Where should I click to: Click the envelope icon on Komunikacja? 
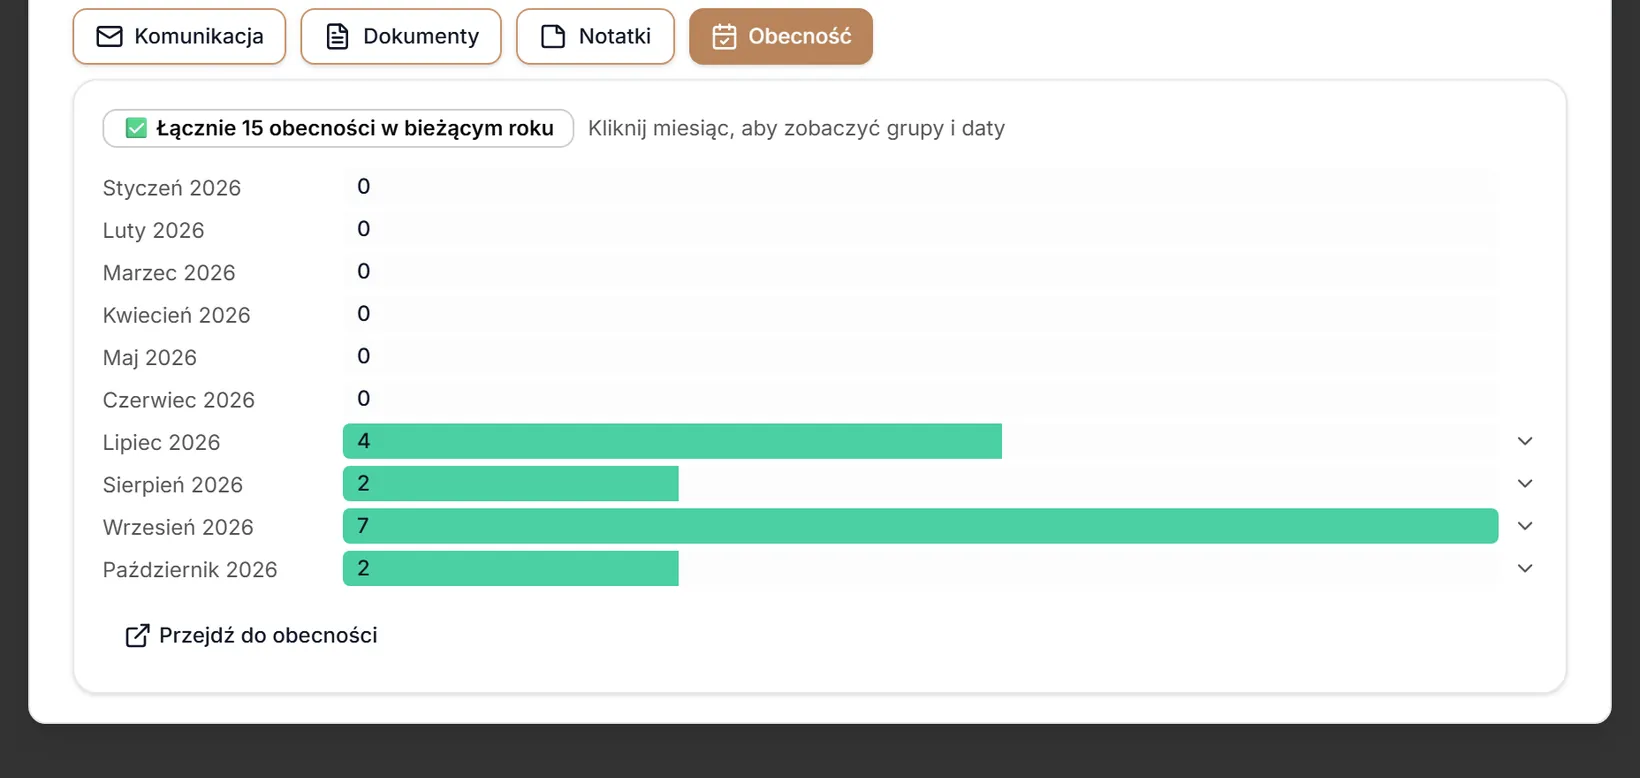point(109,37)
